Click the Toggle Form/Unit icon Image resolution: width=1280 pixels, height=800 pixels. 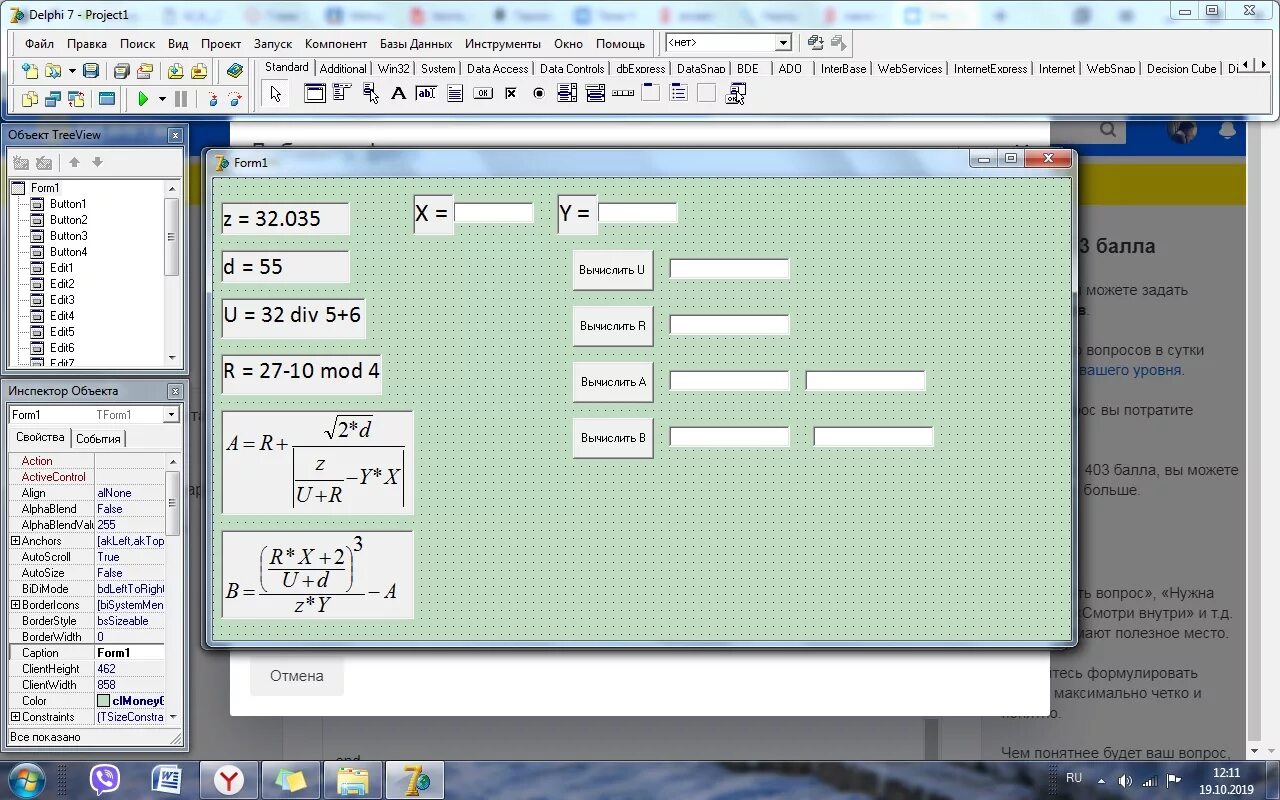pyautogui.click(x=77, y=99)
